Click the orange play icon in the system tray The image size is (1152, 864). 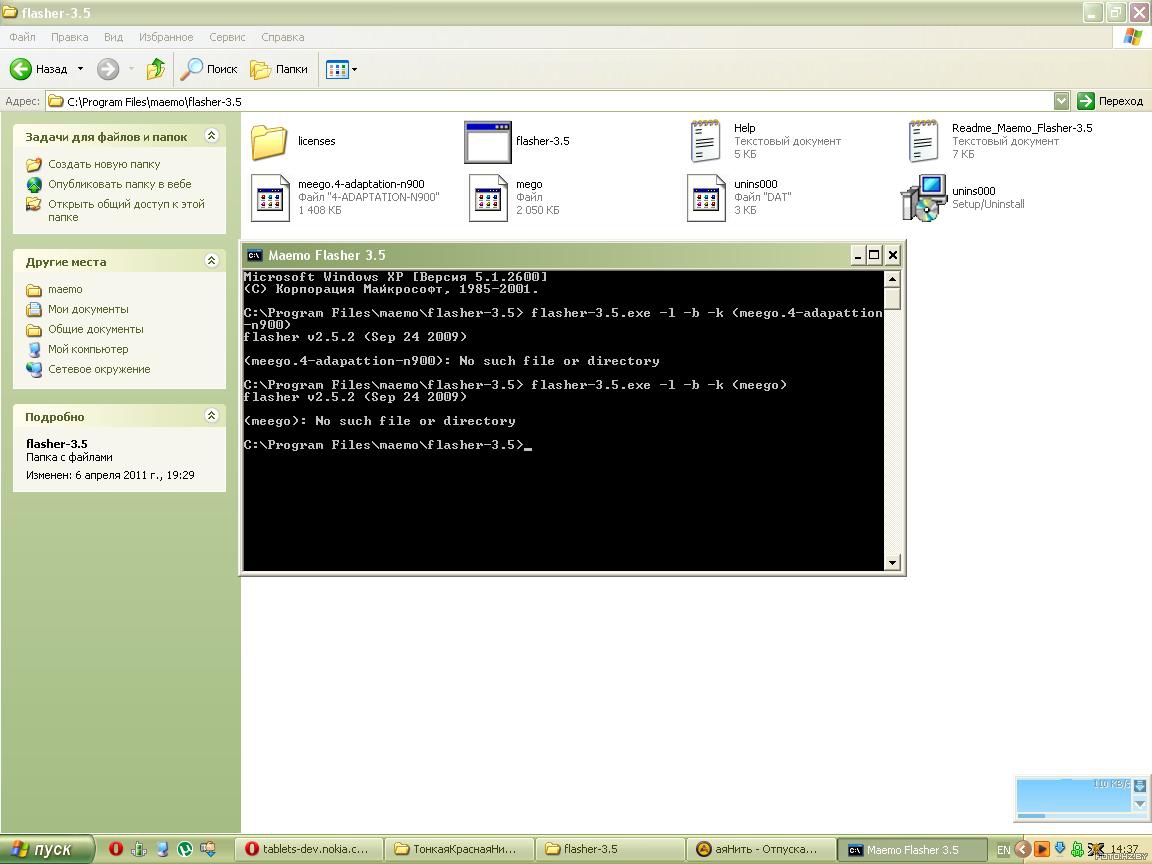(x=1041, y=849)
